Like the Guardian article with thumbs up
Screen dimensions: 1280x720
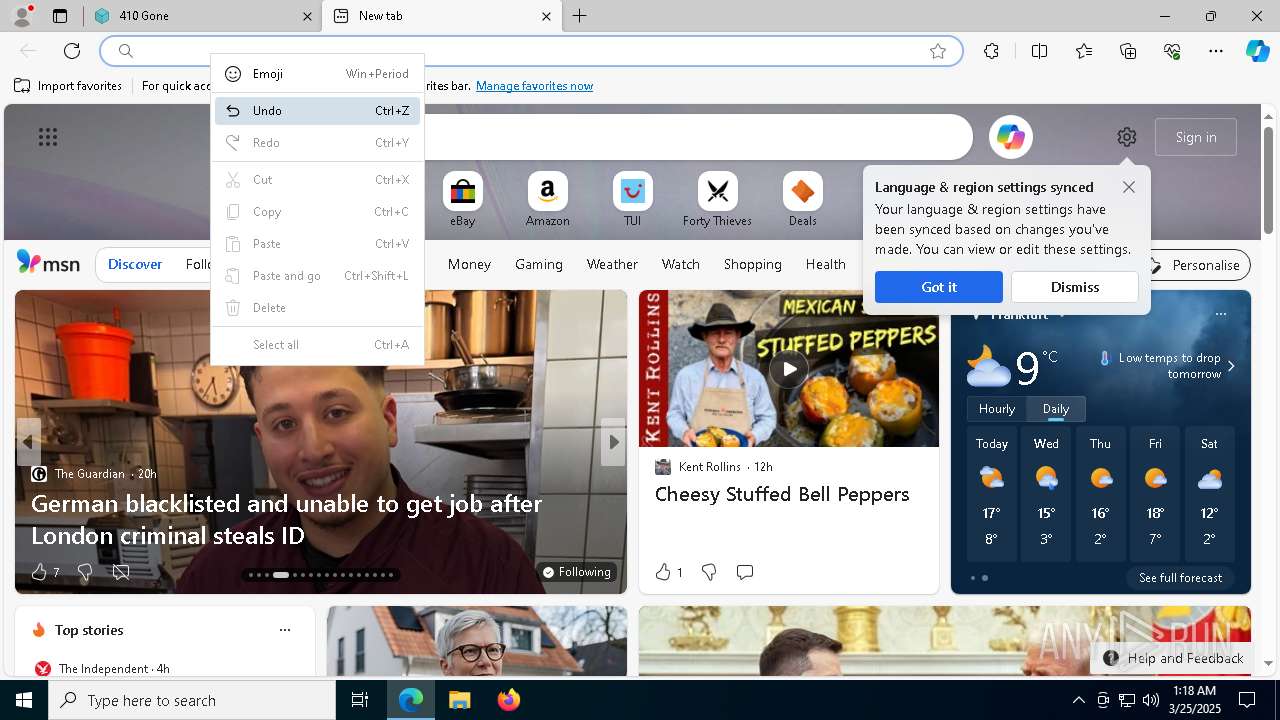coord(39,572)
